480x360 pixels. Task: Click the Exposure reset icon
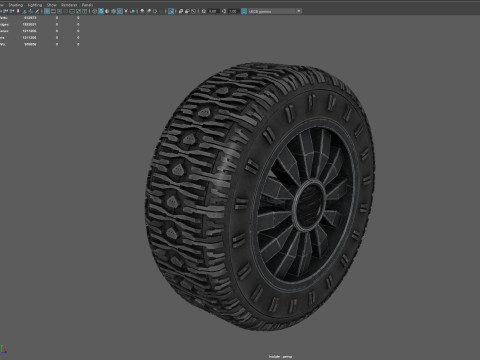[x=204, y=11]
